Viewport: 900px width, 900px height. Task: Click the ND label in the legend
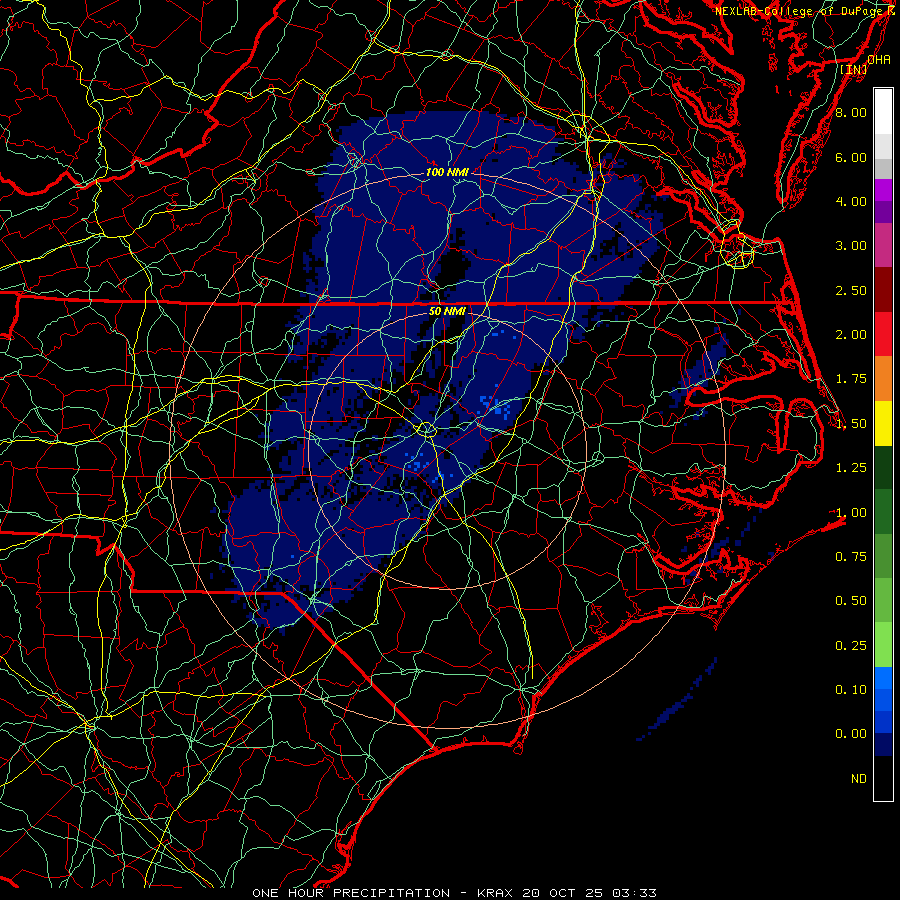tap(859, 779)
